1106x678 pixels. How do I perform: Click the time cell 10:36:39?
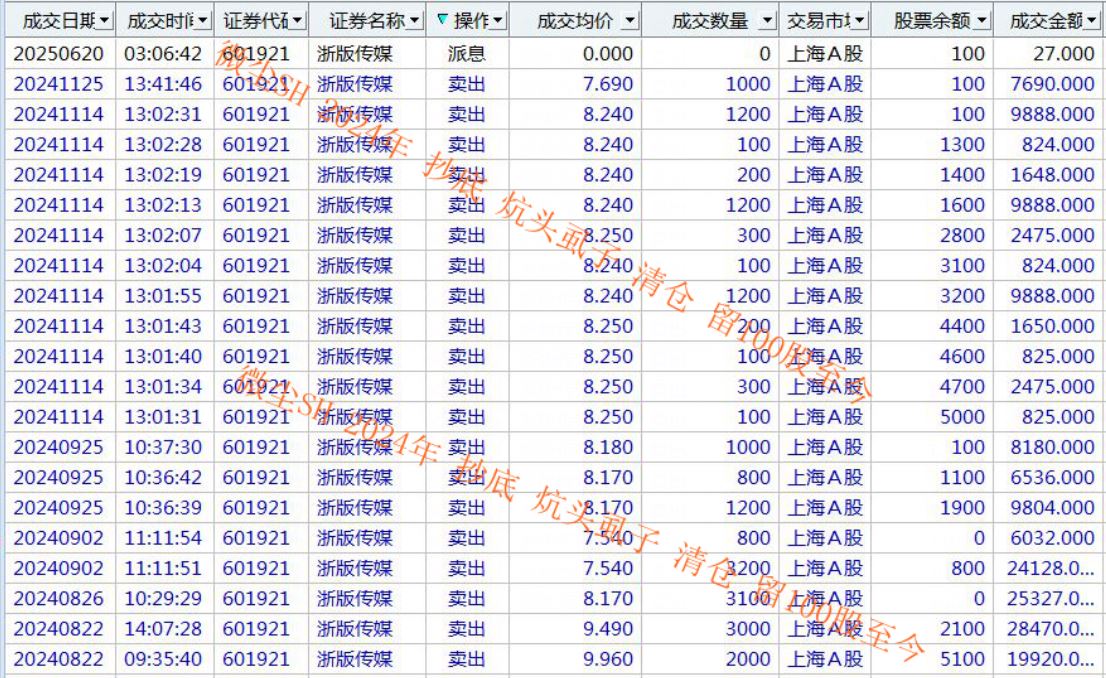[163, 508]
